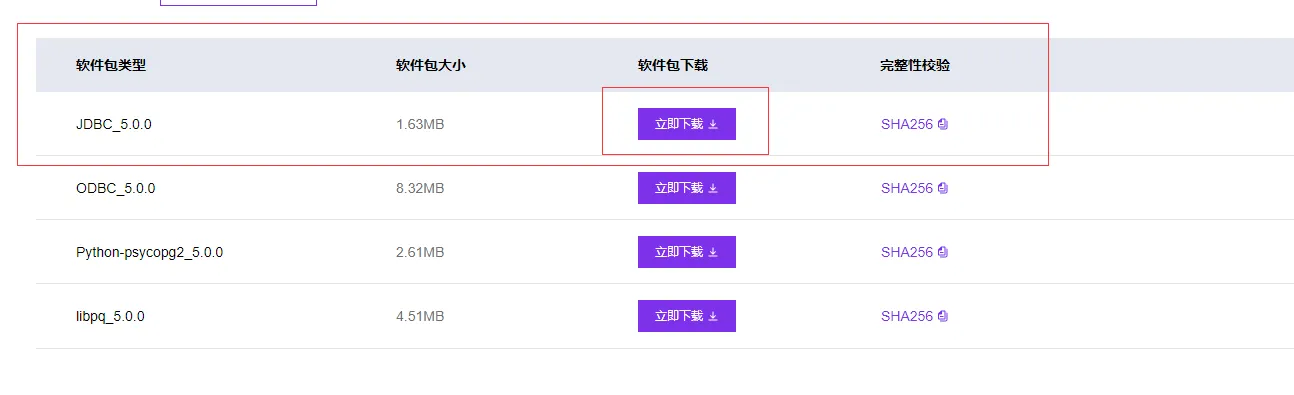
Task: Copy SHA256 icon in libpq_5.0.0 row
Action: click(943, 317)
